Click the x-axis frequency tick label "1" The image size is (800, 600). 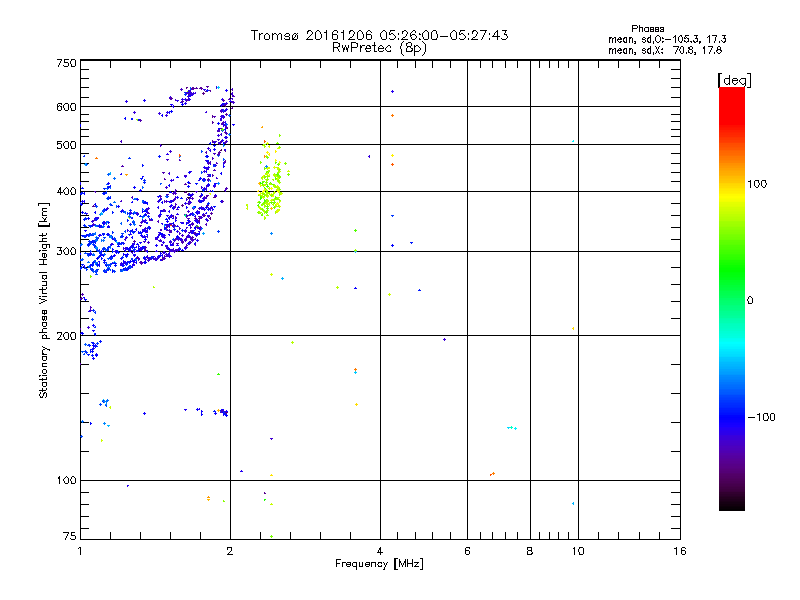[80, 551]
